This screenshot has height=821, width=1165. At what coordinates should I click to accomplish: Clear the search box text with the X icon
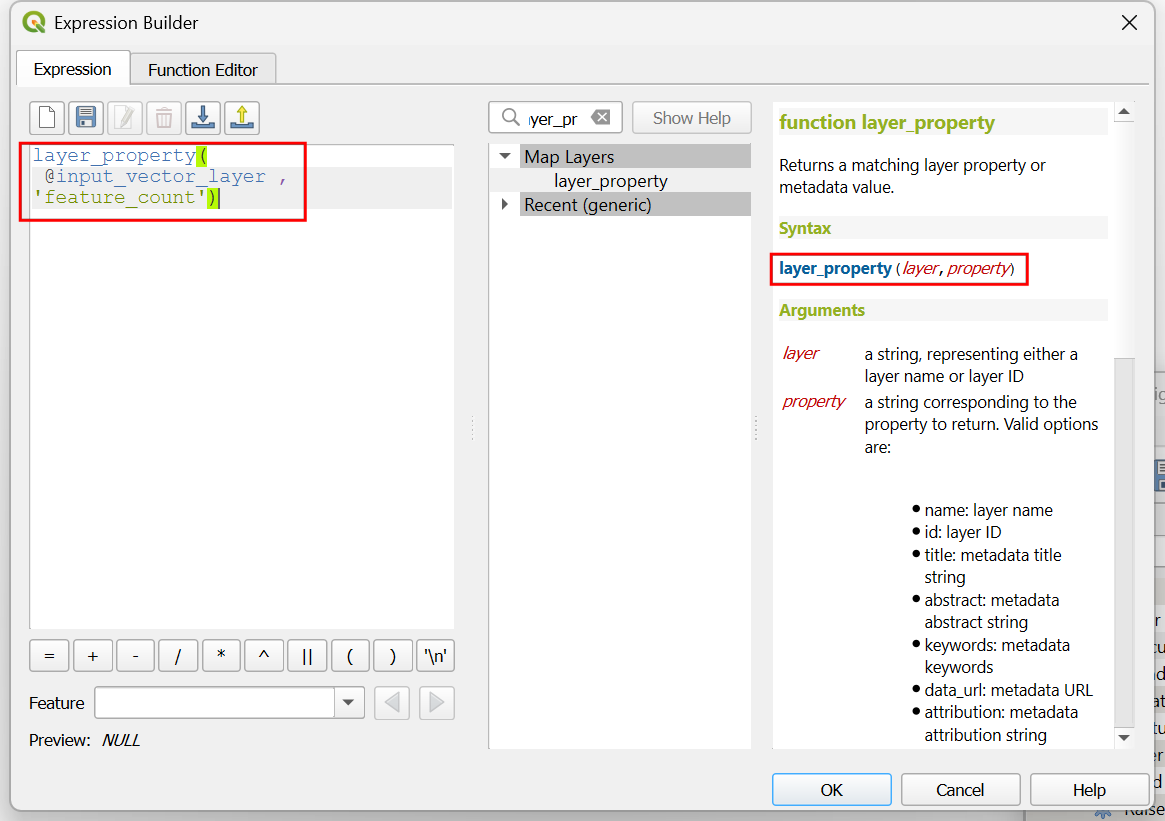pos(600,118)
